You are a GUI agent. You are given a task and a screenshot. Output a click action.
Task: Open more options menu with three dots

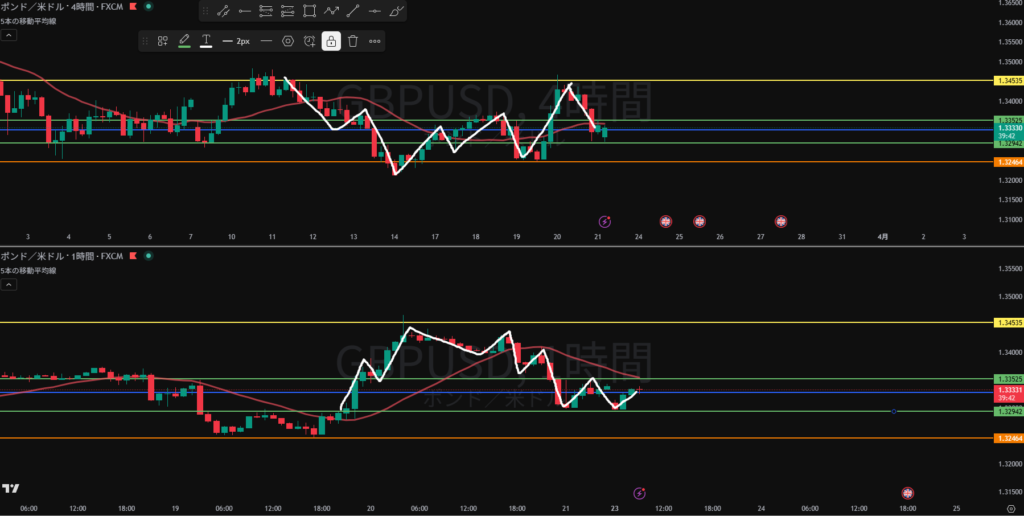[375, 41]
